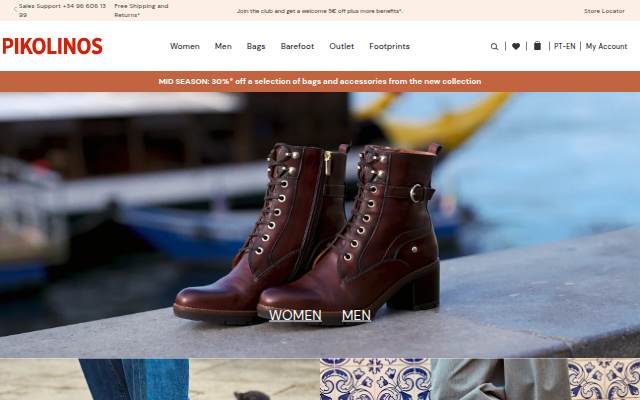Open the wishlist heart icon

[x=516, y=47]
